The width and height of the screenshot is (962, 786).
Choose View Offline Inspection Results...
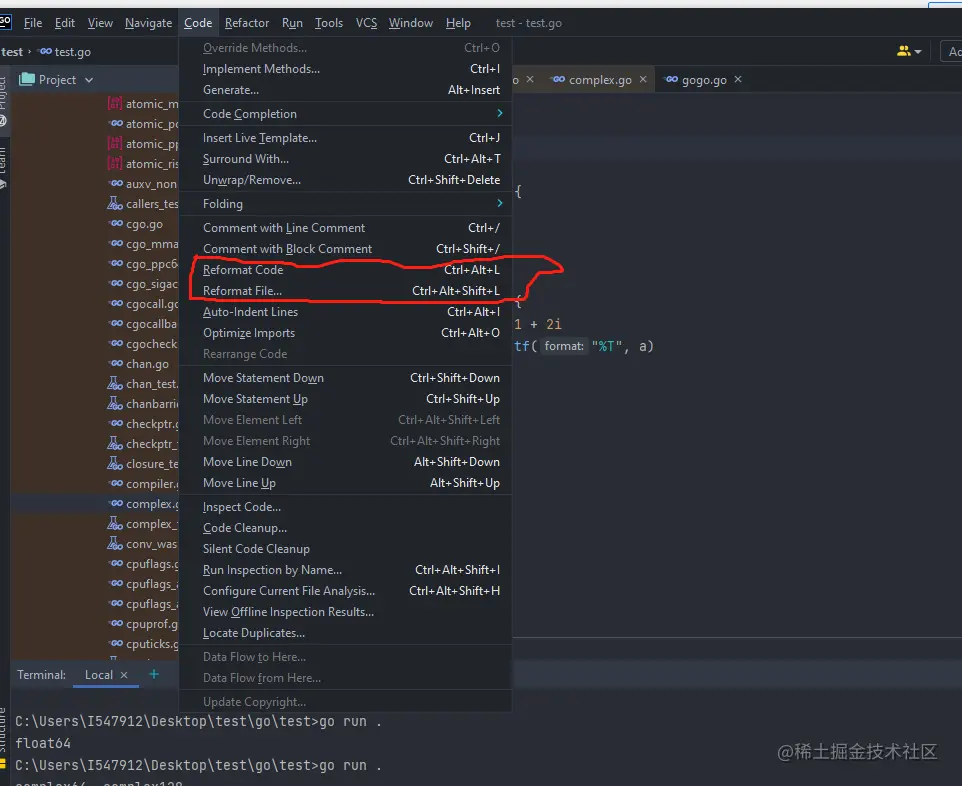346,612
